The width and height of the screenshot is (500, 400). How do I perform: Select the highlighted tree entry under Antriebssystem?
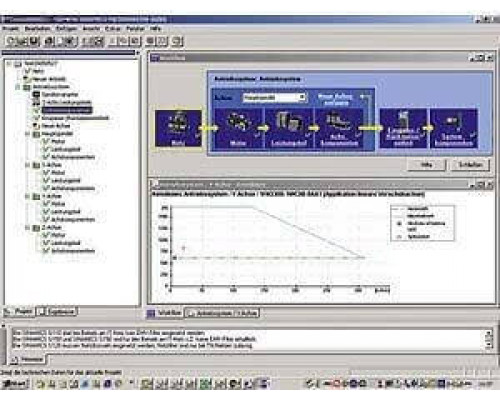(x=67, y=110)
